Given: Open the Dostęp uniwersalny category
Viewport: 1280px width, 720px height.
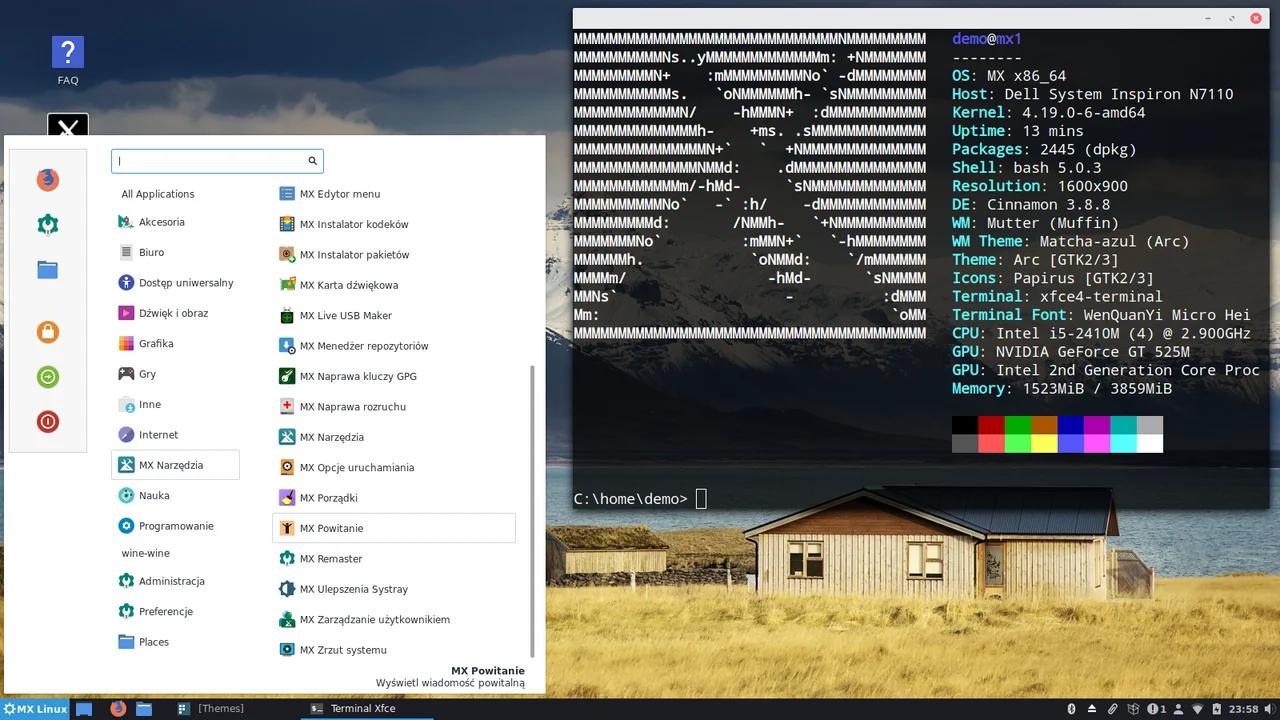Looking at the screenshot, I should pyautogui.click(x=175, y=283).
